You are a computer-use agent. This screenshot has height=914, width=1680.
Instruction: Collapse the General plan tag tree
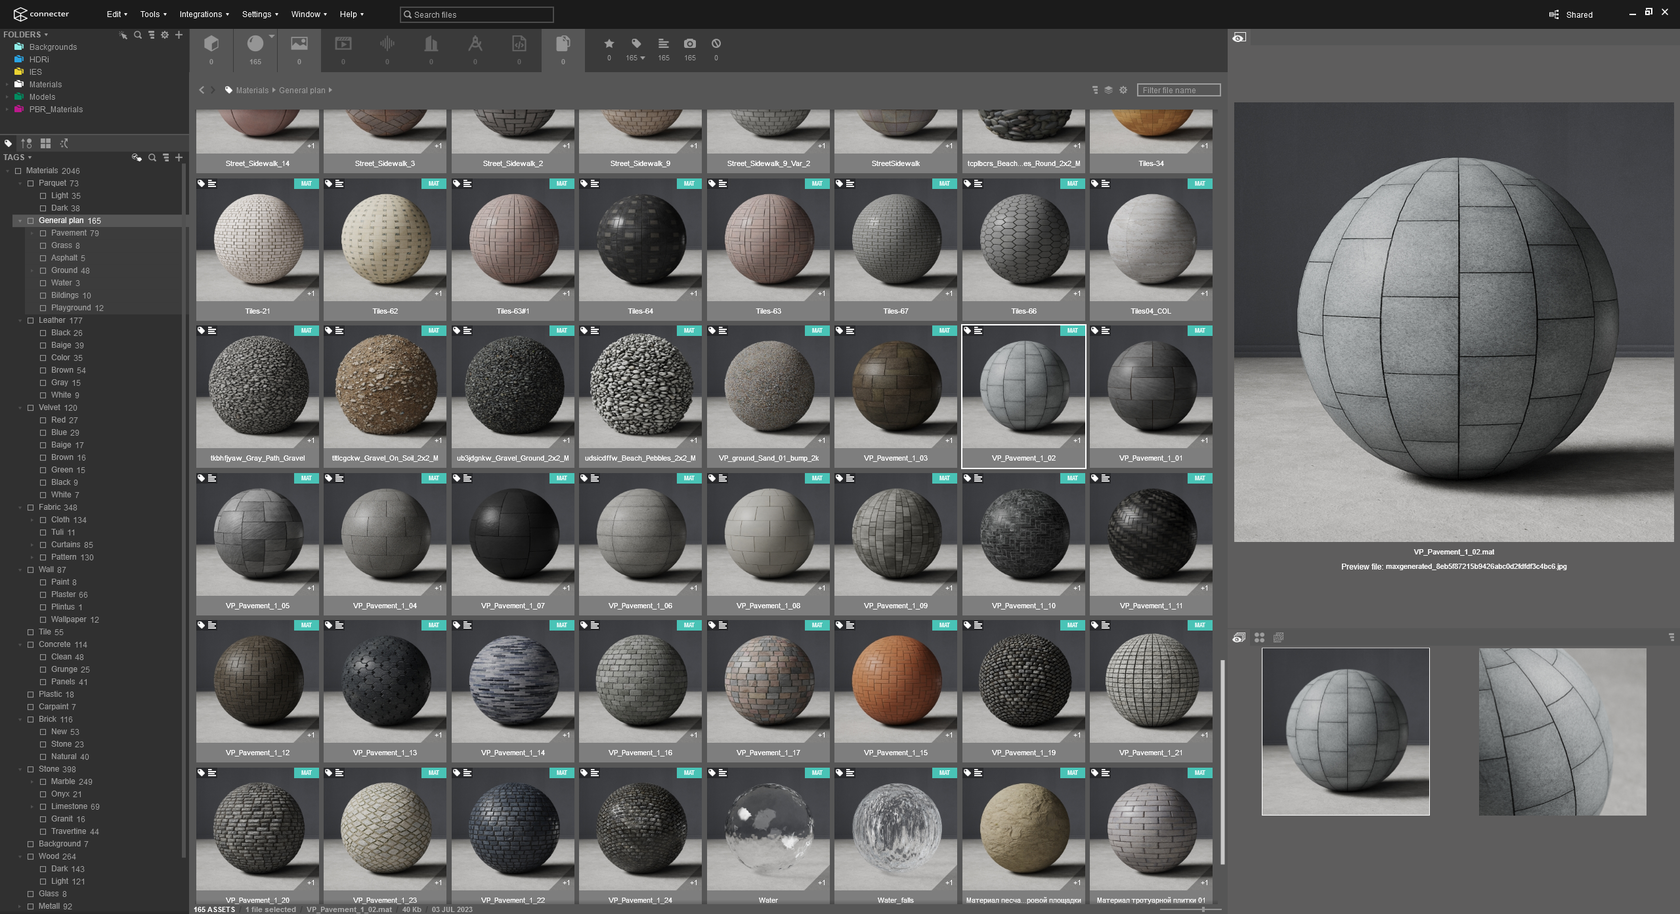tap(19, 221)
